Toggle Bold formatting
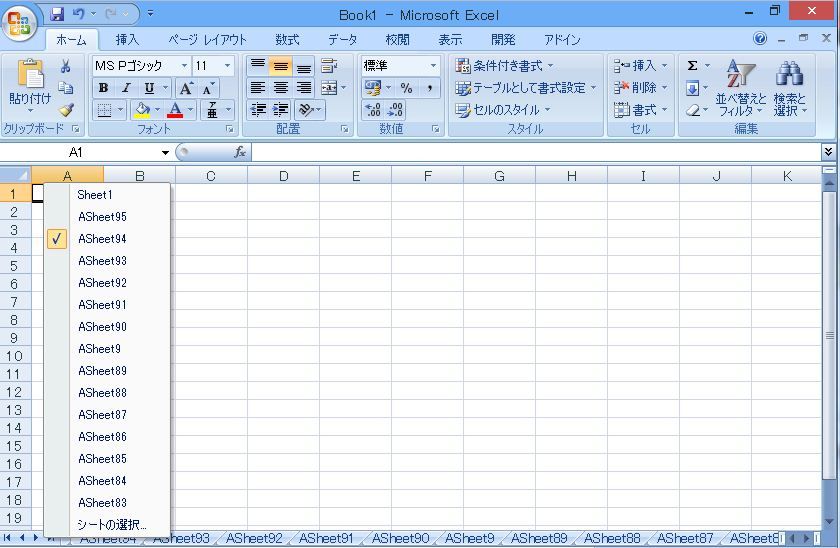 point(103,88)
